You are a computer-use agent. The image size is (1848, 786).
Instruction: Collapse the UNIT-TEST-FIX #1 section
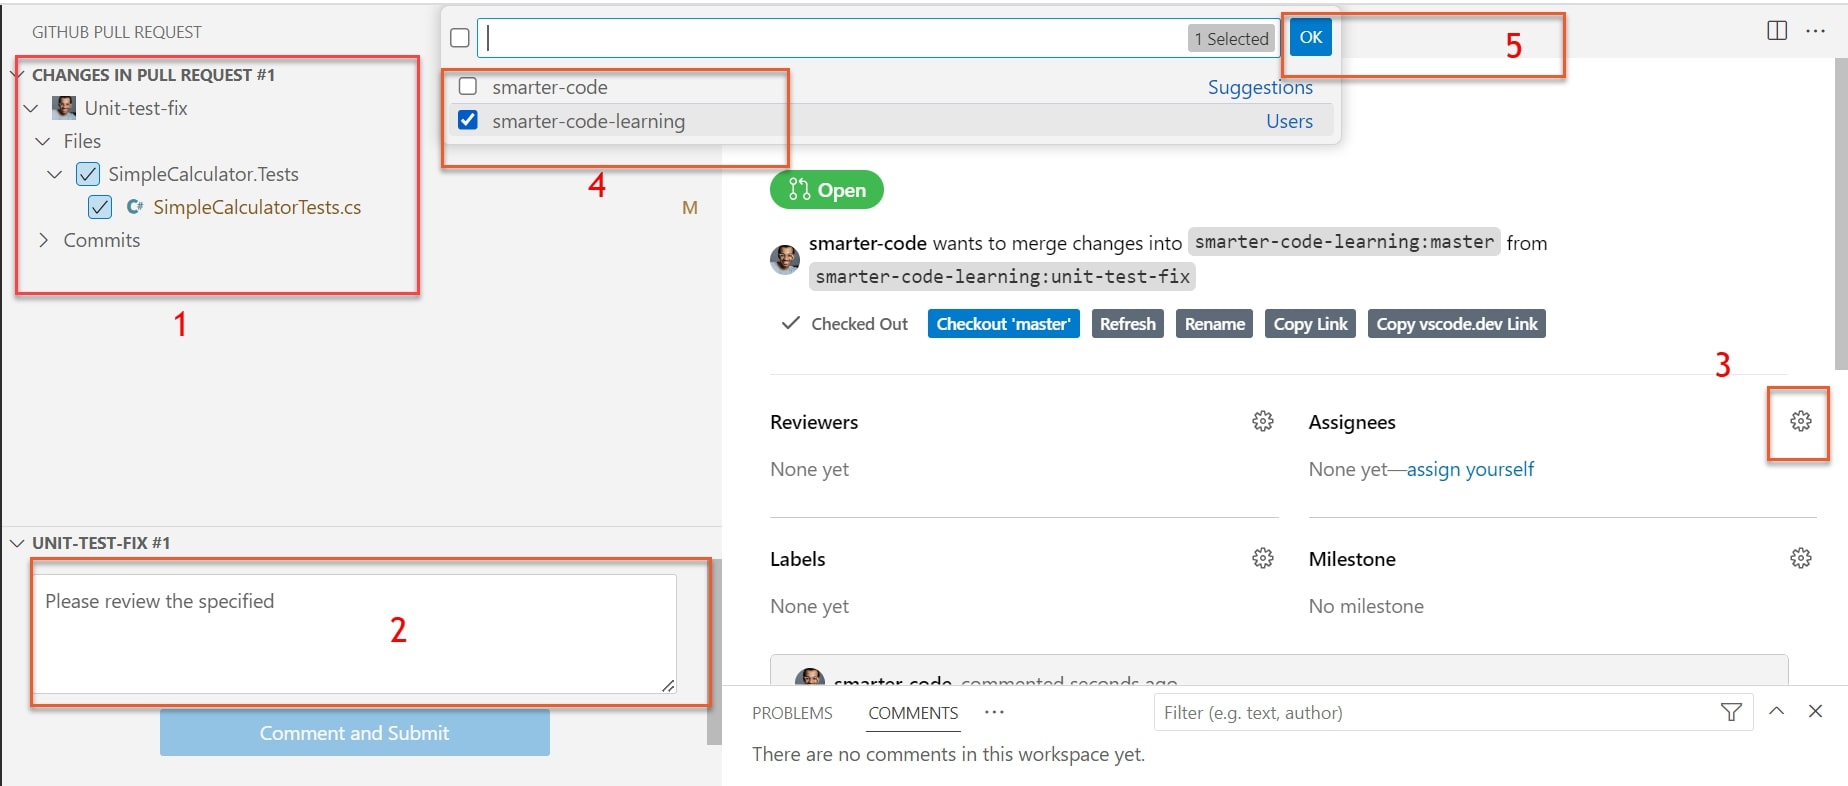pyautogui.click(x=17, y=543)
